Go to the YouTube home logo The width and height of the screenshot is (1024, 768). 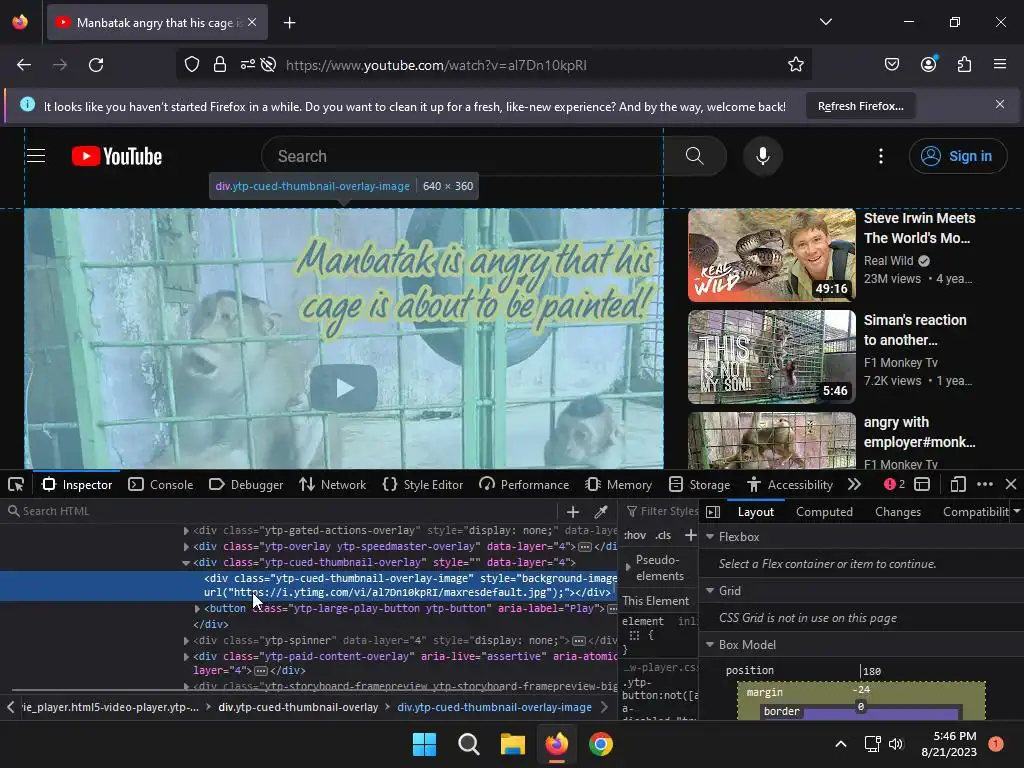117,156
